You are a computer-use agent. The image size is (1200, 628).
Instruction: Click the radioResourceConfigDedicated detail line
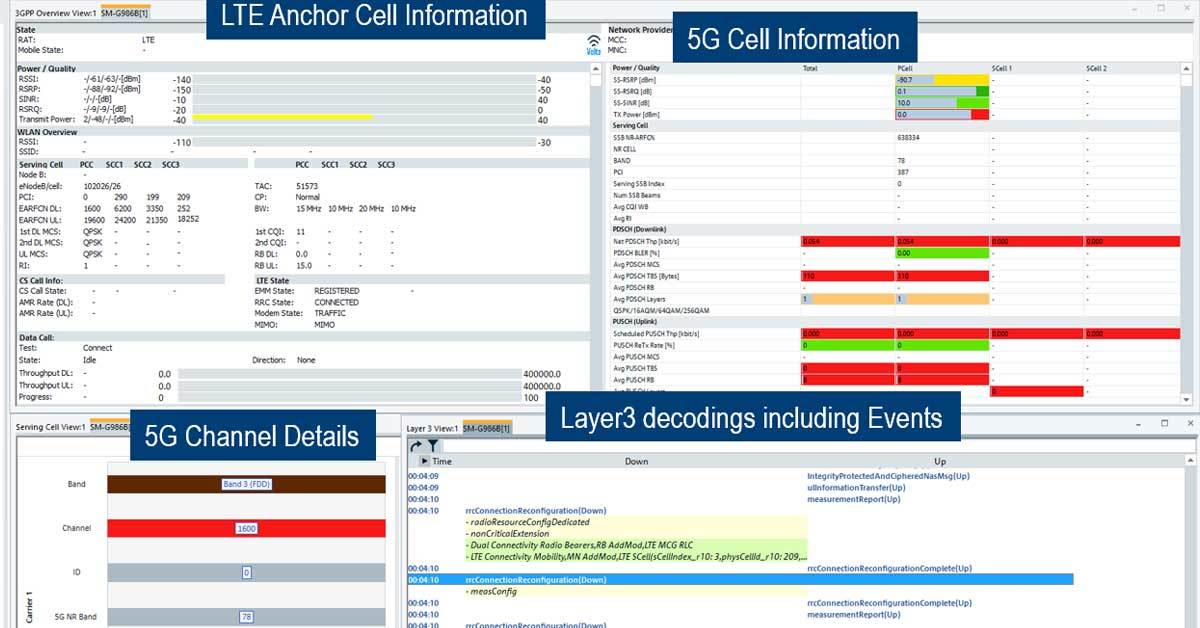click(x=529, y=522)
